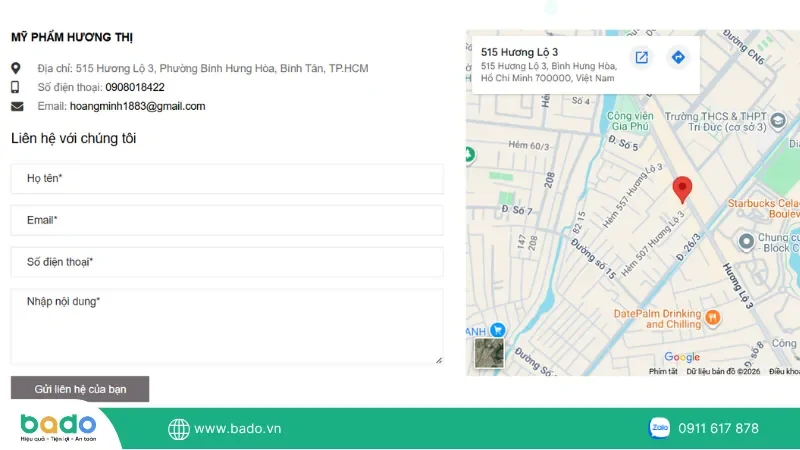Click the MỸ PHẨM HƯƠNG THỊ heading

(72, 37)
